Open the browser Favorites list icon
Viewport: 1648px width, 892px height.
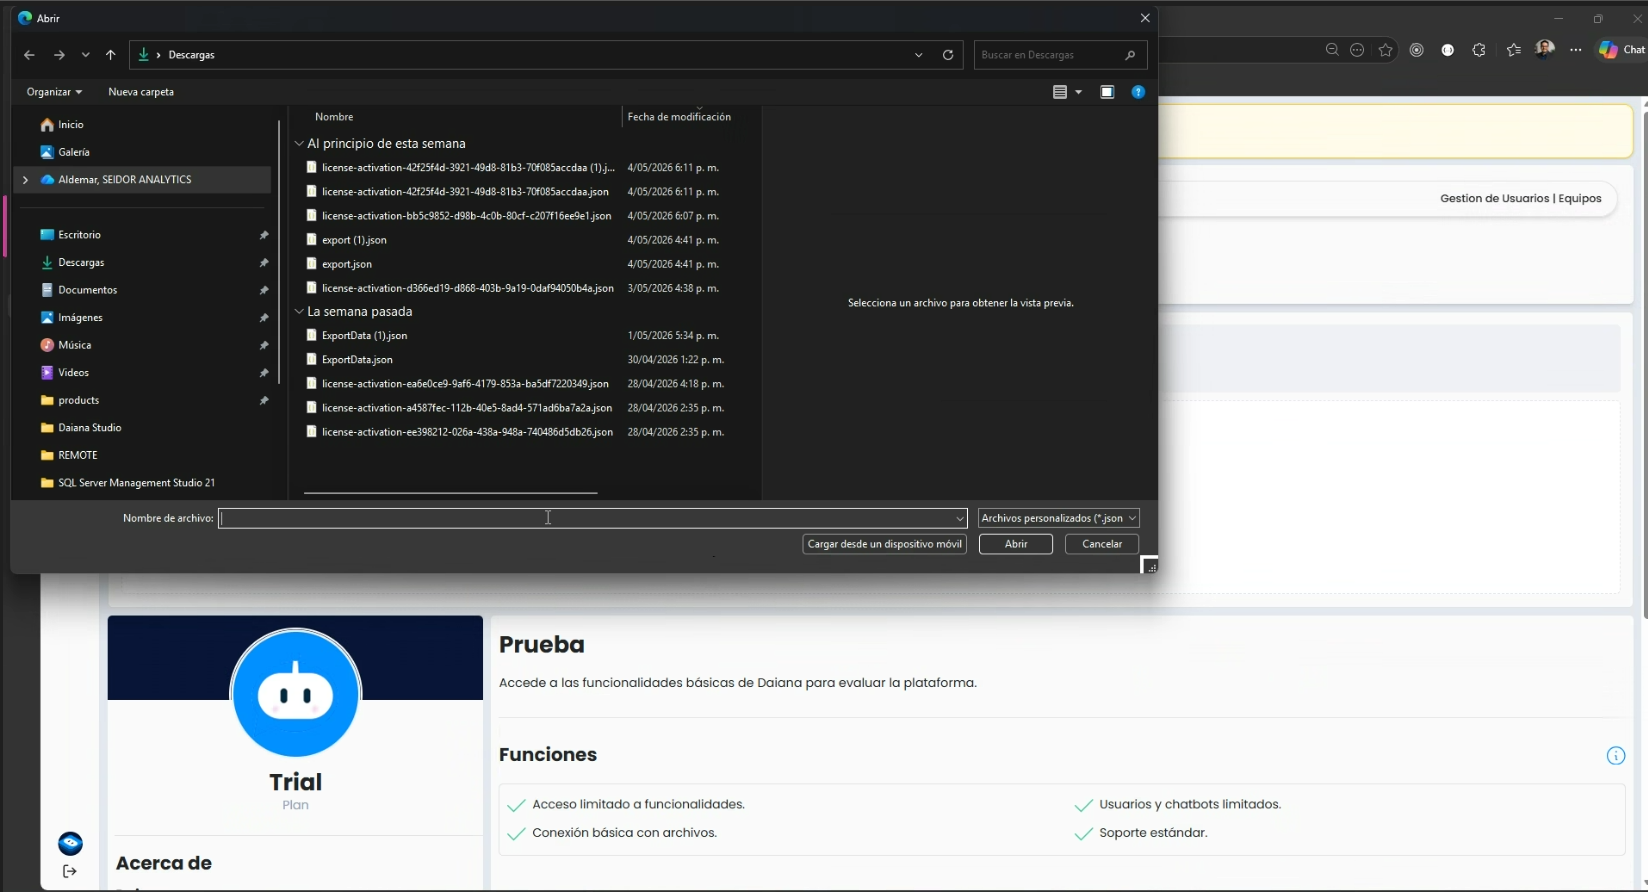point(1513,50)
